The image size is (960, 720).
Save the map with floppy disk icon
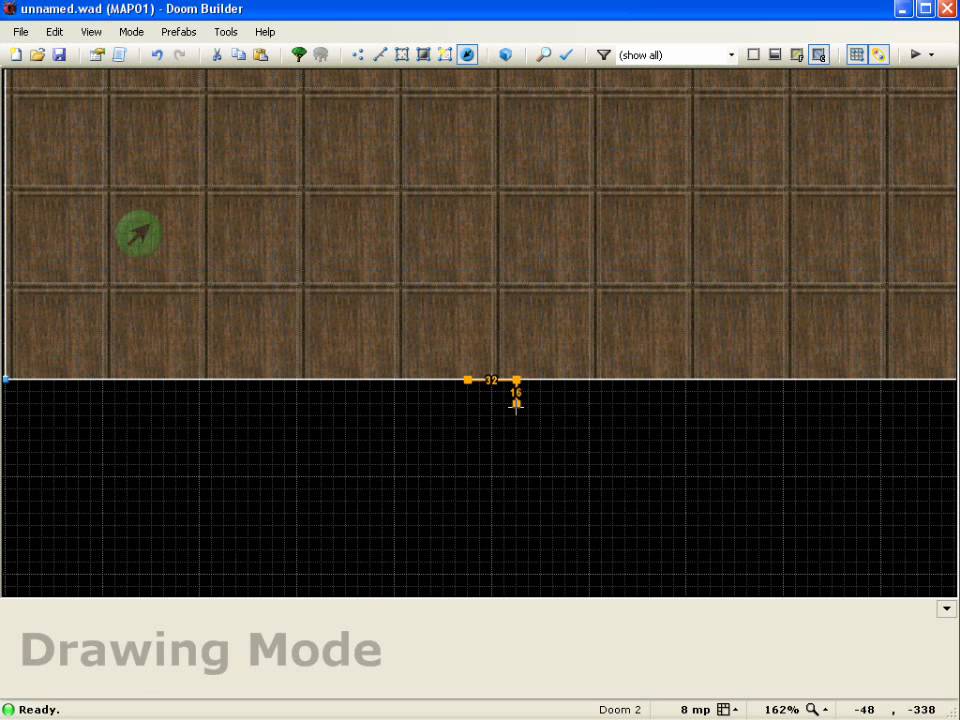[x=59, y=54]
